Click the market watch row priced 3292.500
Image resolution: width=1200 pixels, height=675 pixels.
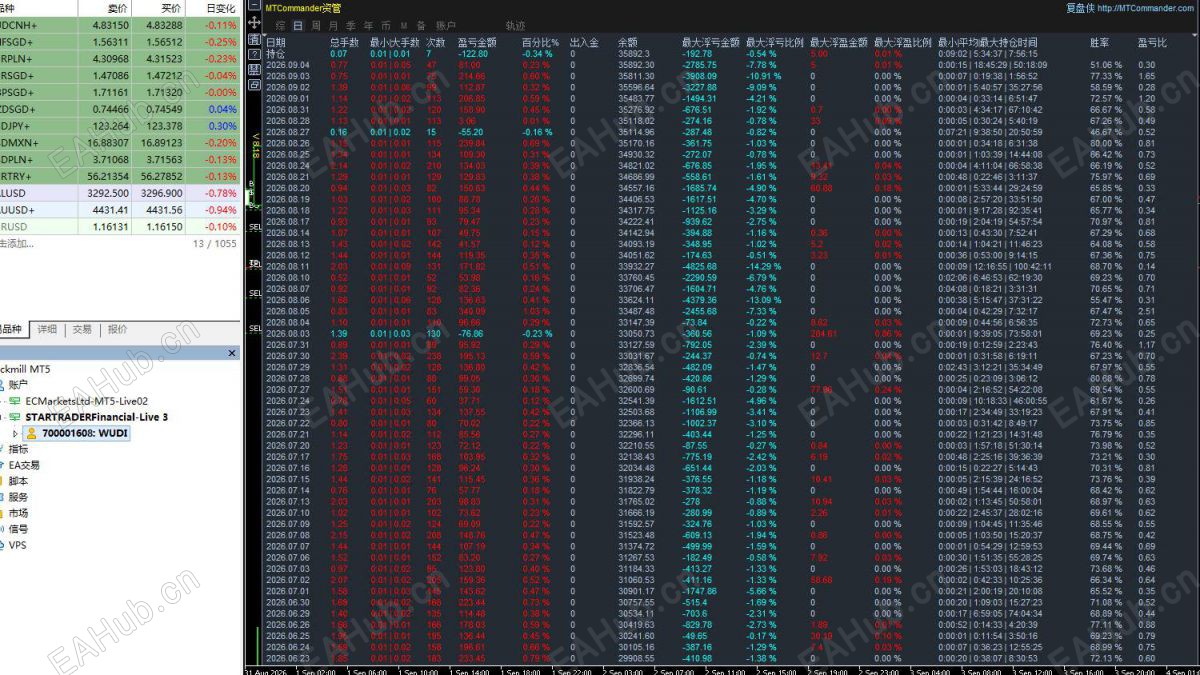pyautogui.click(x=120, y=193)
